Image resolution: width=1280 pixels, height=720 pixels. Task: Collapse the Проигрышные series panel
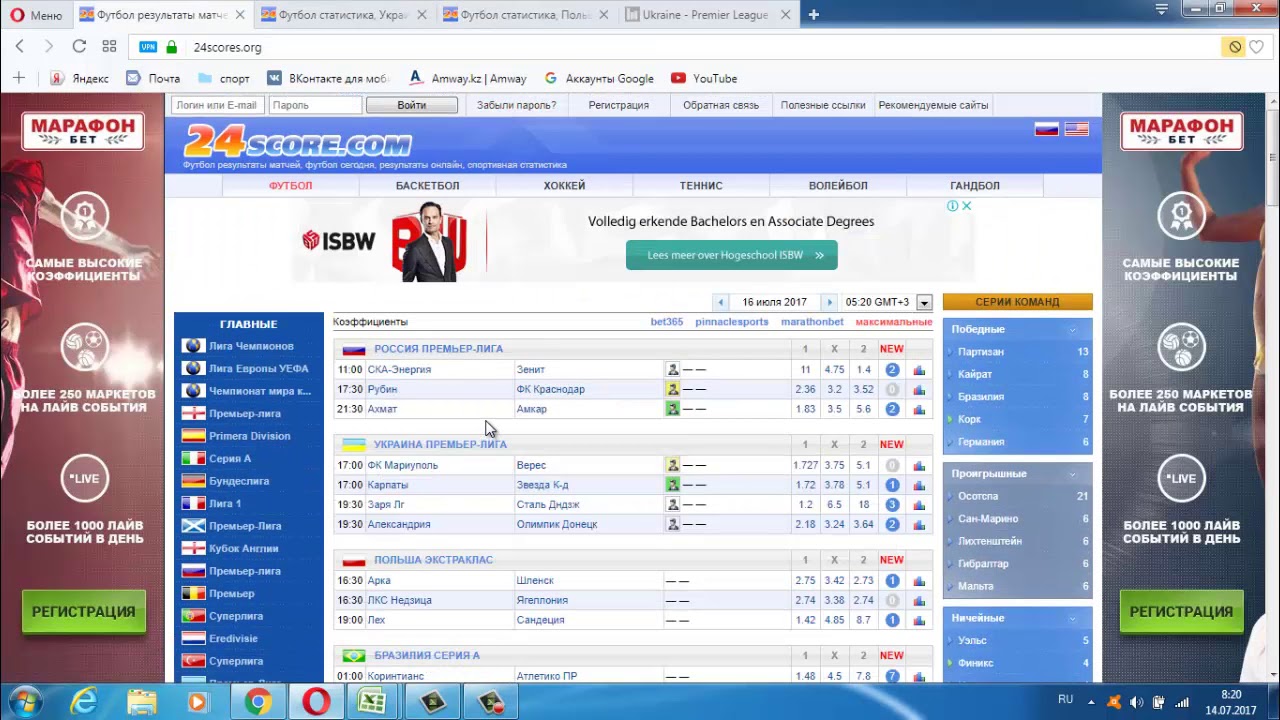(1072, 474)
